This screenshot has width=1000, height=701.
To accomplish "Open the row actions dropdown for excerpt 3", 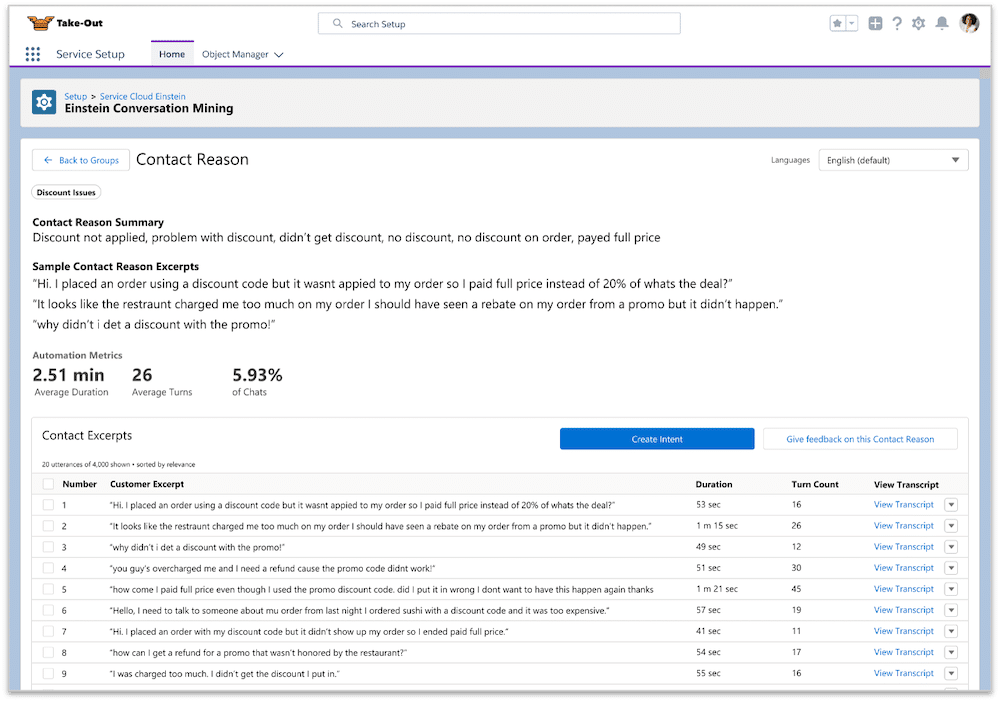I will [951, 546].
